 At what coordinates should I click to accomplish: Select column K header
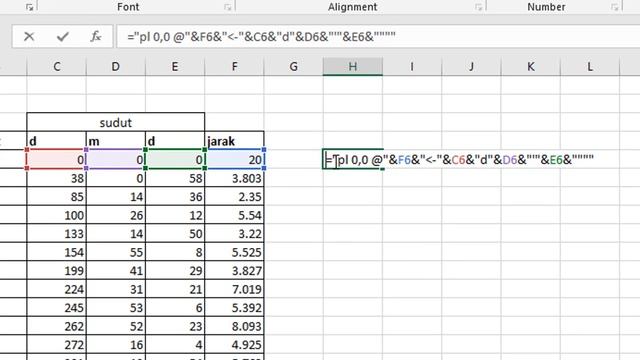pos(530,67)
